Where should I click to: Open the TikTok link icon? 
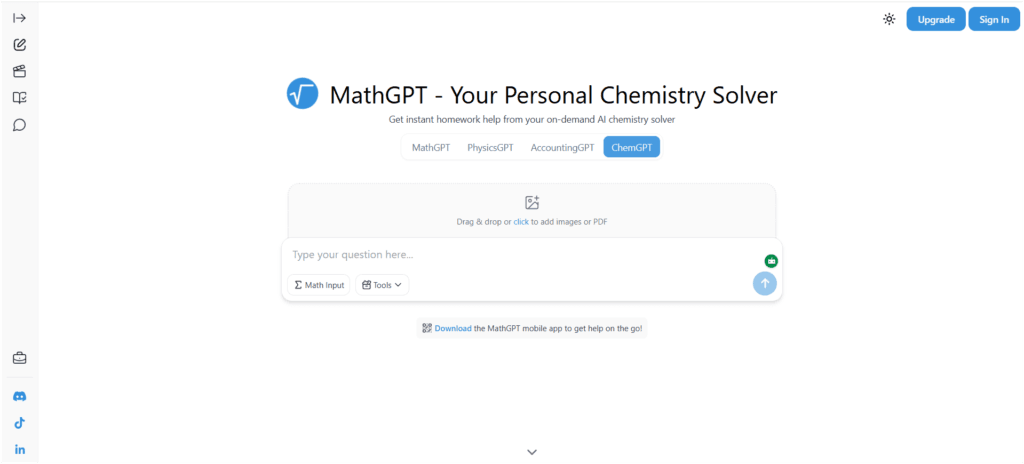19,423
